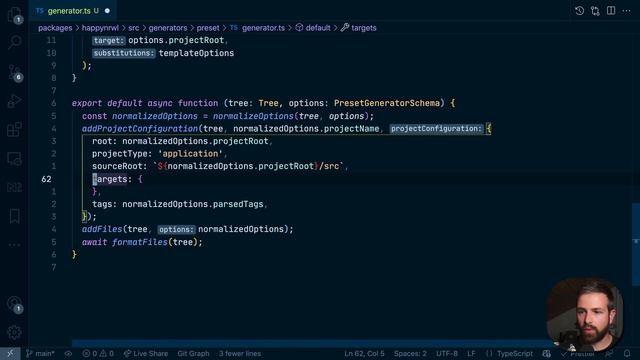This screenshot has height=360, width=640.
Task: Open 'src' breadcrumb segment
Action: 133,28
